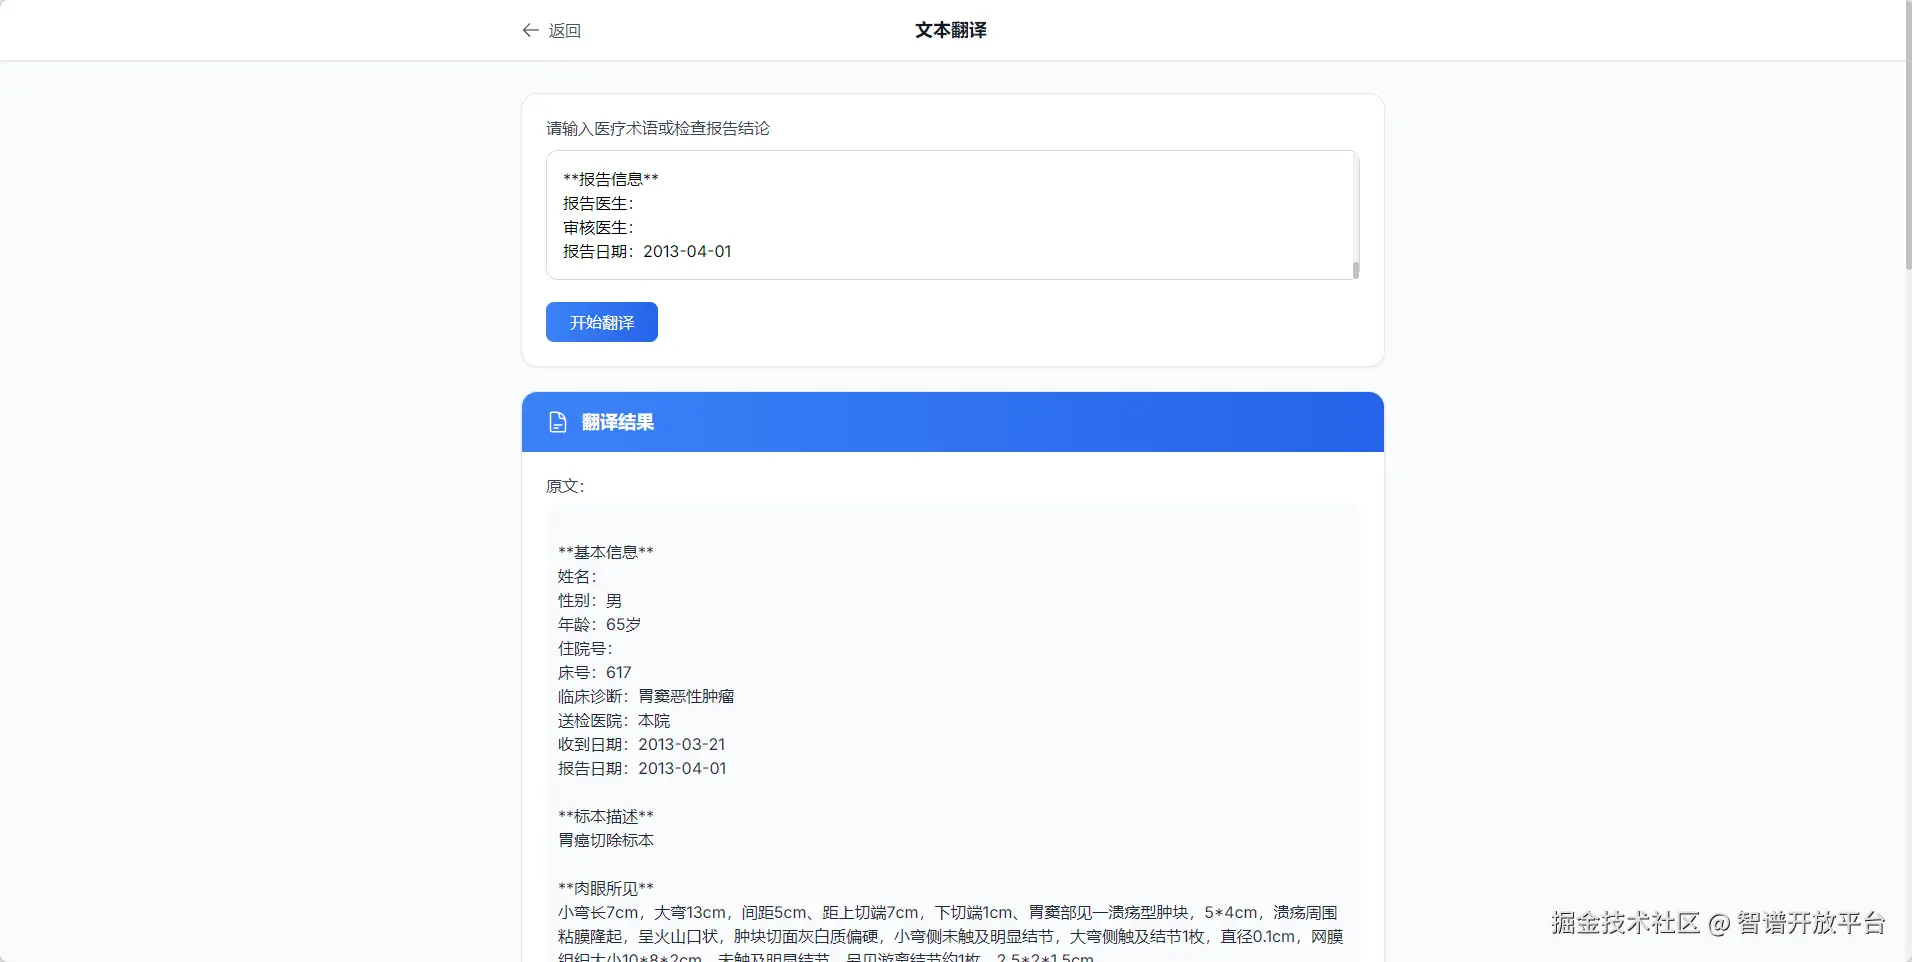Click the 临床诊断 line in original text
This screenshot has height=962, width=1912.
[x=646, y=696]
